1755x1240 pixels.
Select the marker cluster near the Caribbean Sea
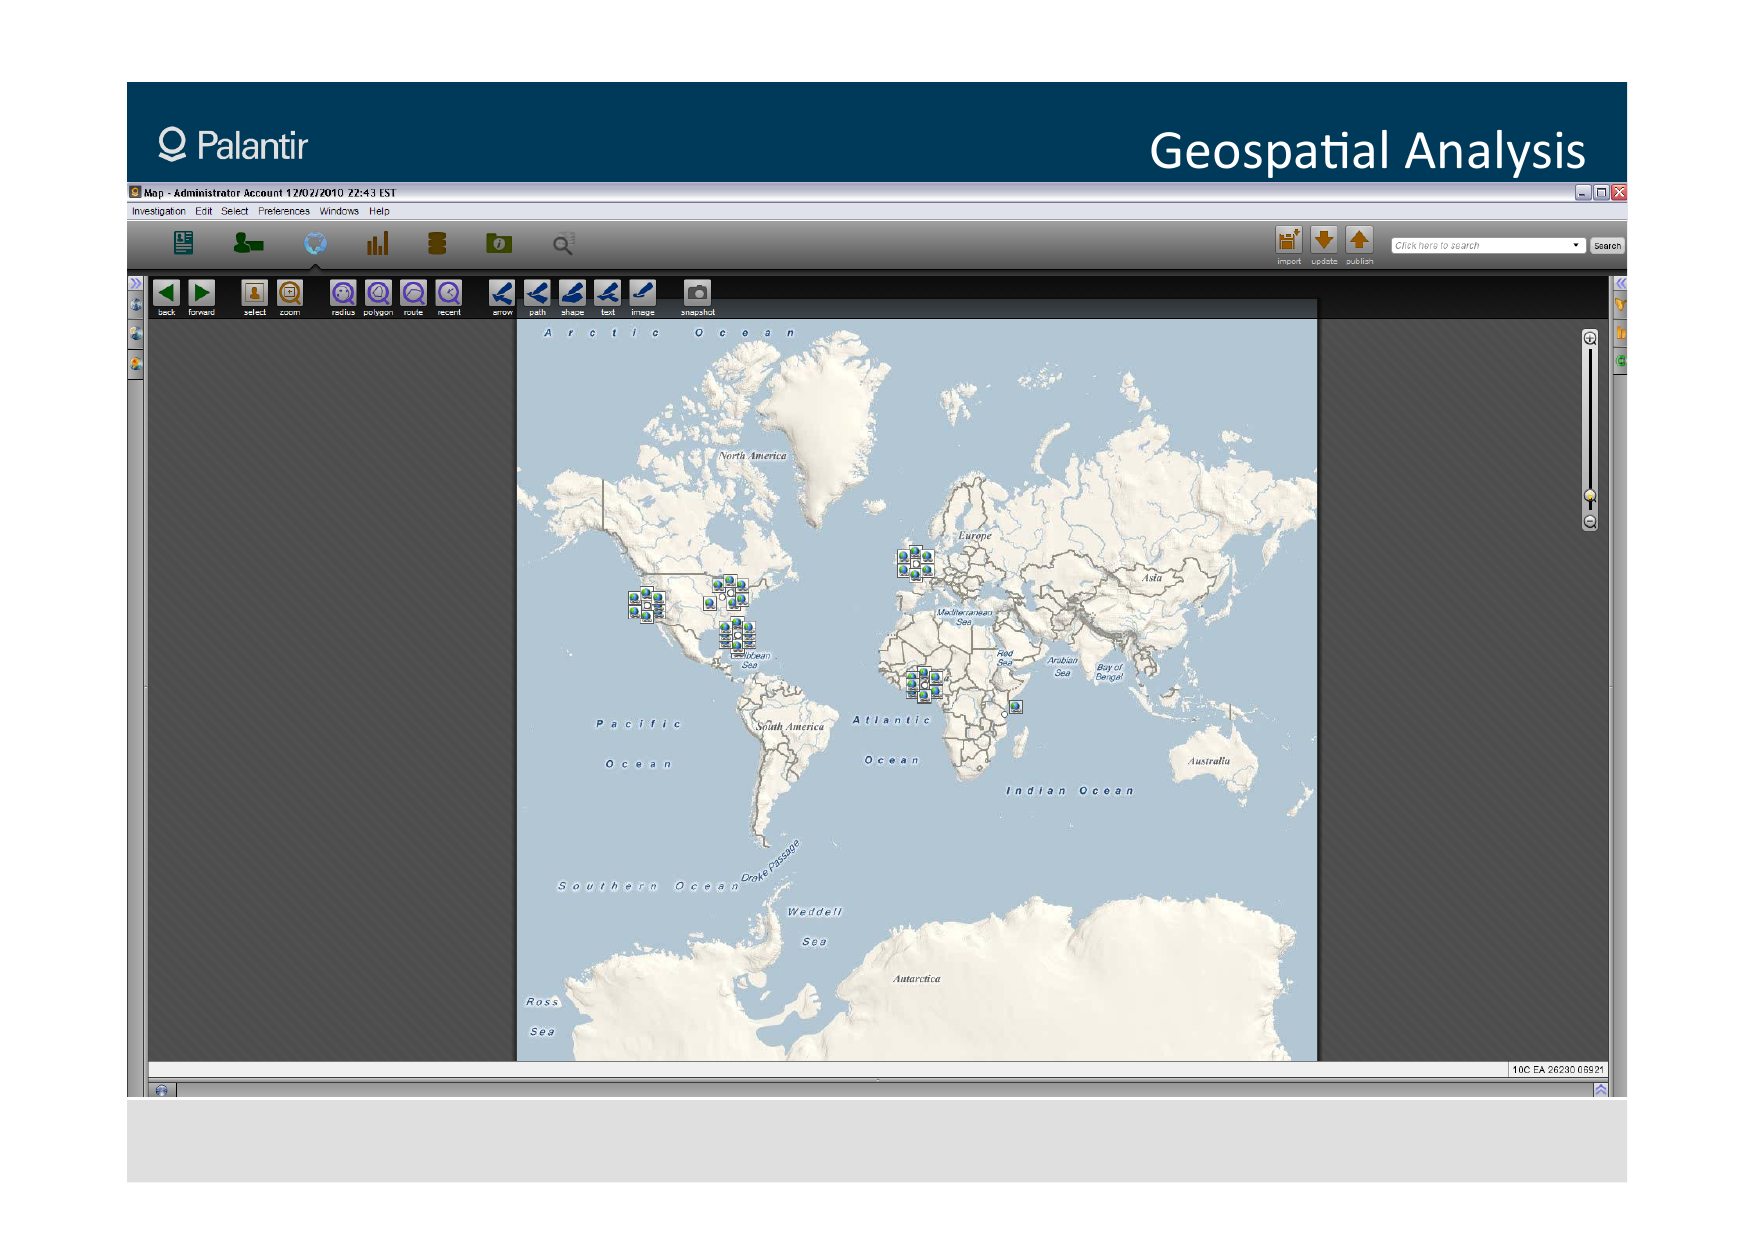pos(737,637)
